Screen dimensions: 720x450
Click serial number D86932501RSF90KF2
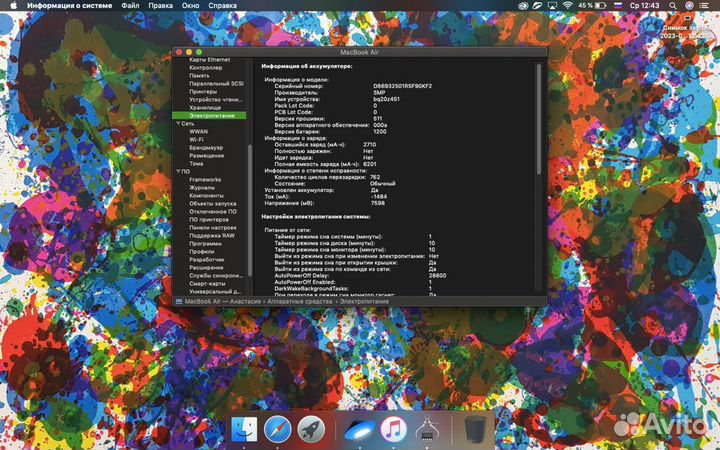[x=403, y=86]
